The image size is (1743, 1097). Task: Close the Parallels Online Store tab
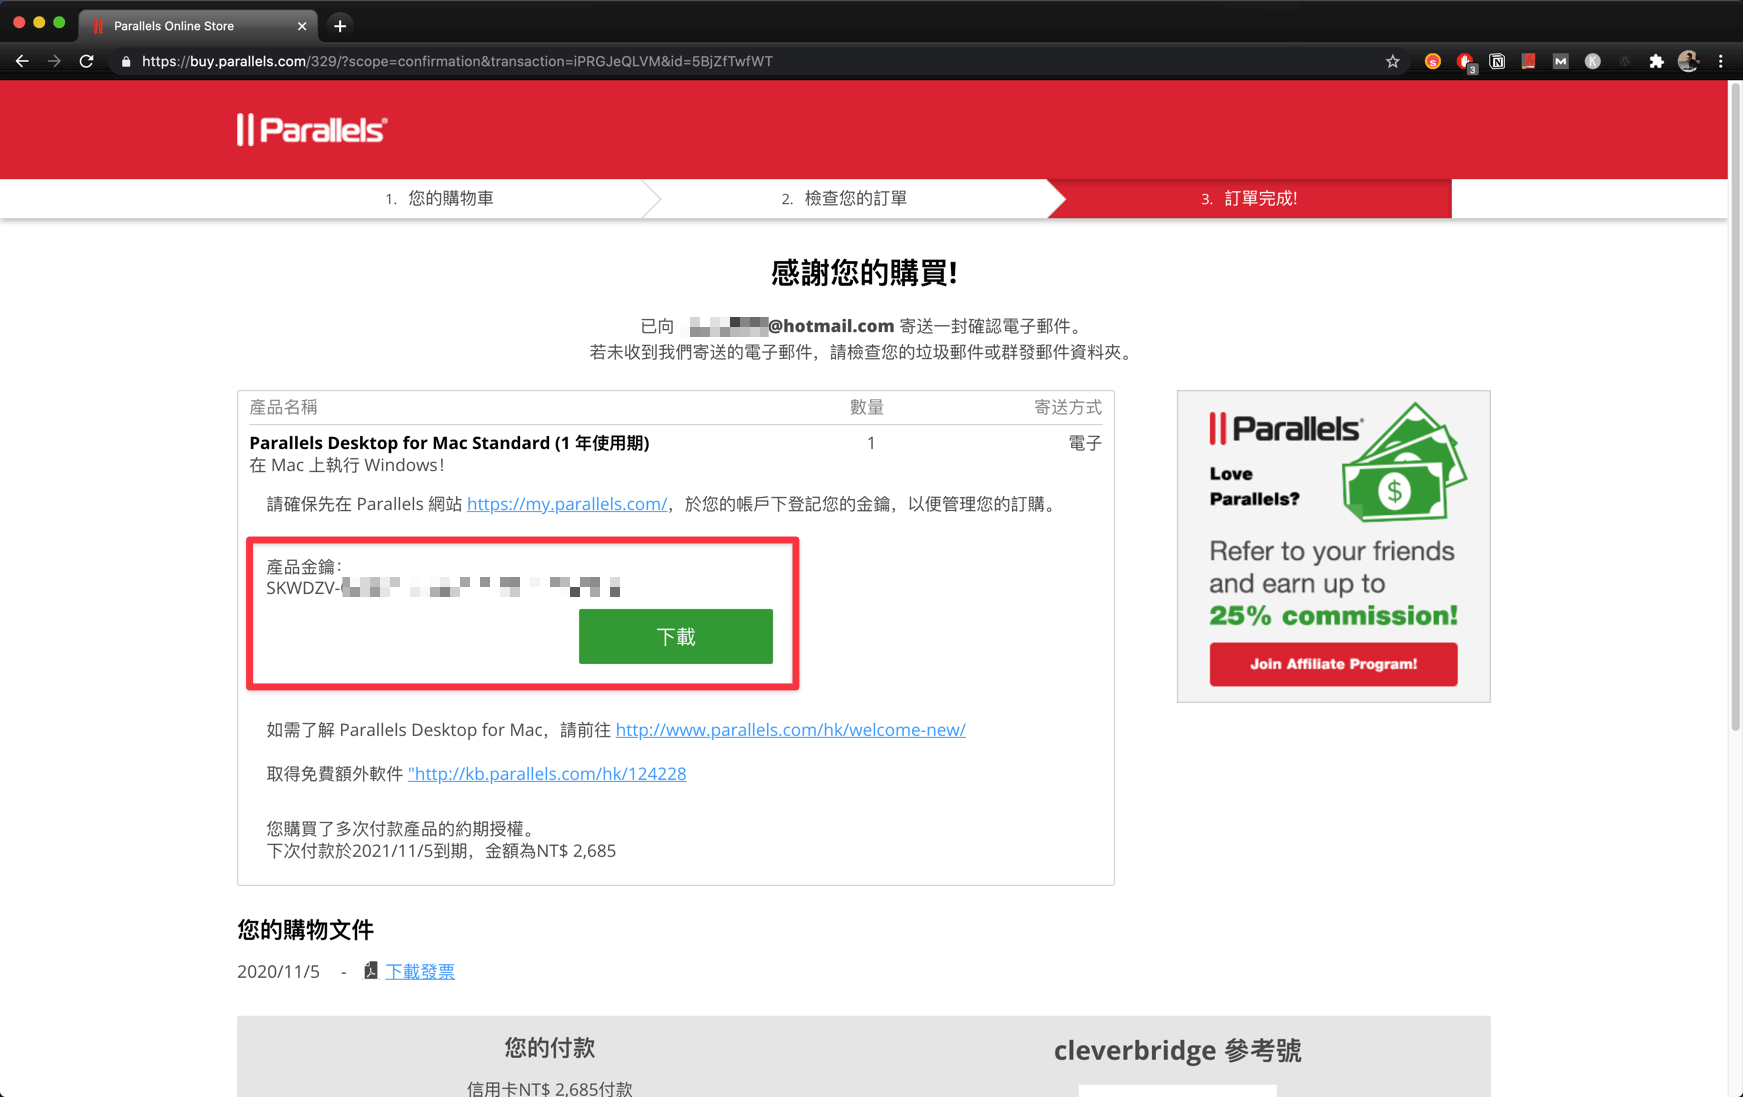click(x=302, y=26)
